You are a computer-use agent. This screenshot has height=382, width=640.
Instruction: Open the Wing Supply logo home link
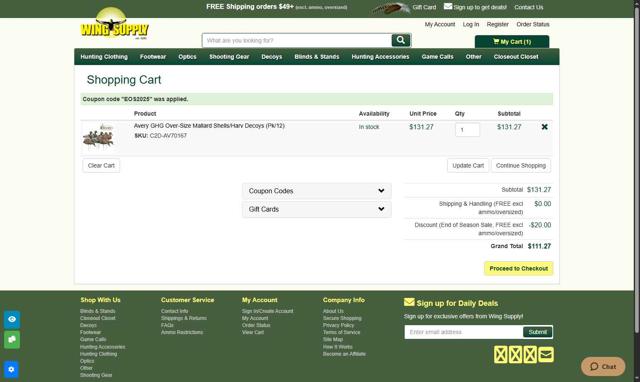tap(115, 24)
